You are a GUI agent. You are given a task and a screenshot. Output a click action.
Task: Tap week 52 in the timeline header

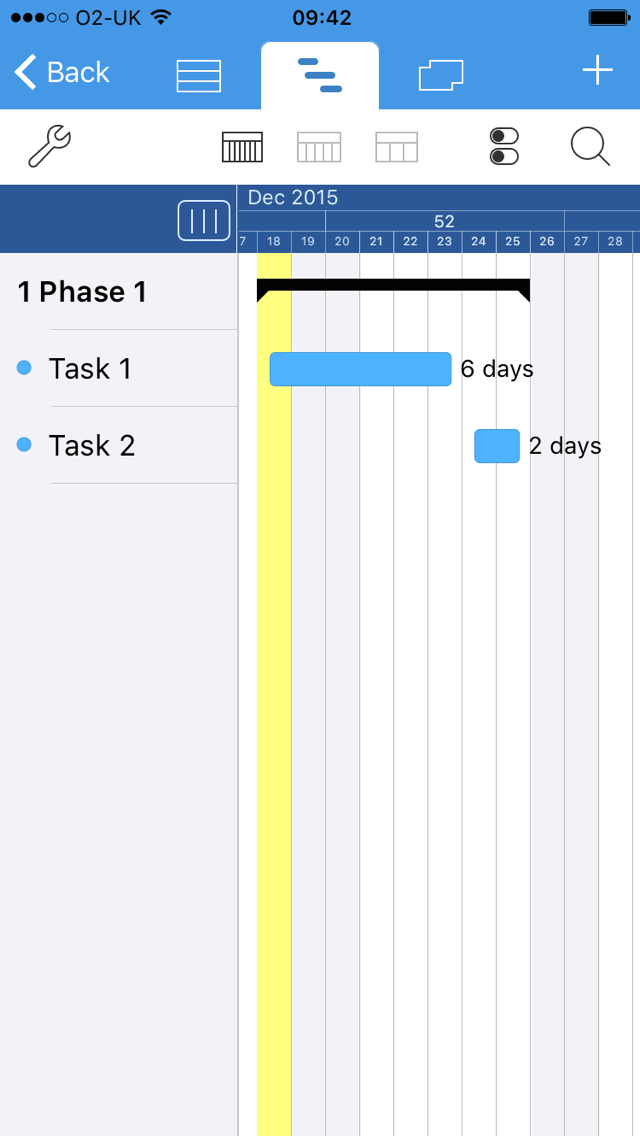pos(444,222)
